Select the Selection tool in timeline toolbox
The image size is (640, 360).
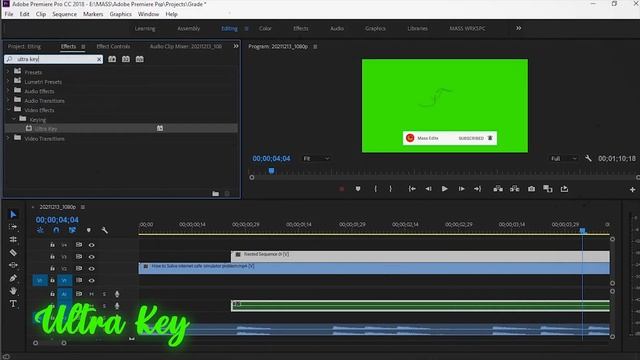pos(13,214)
